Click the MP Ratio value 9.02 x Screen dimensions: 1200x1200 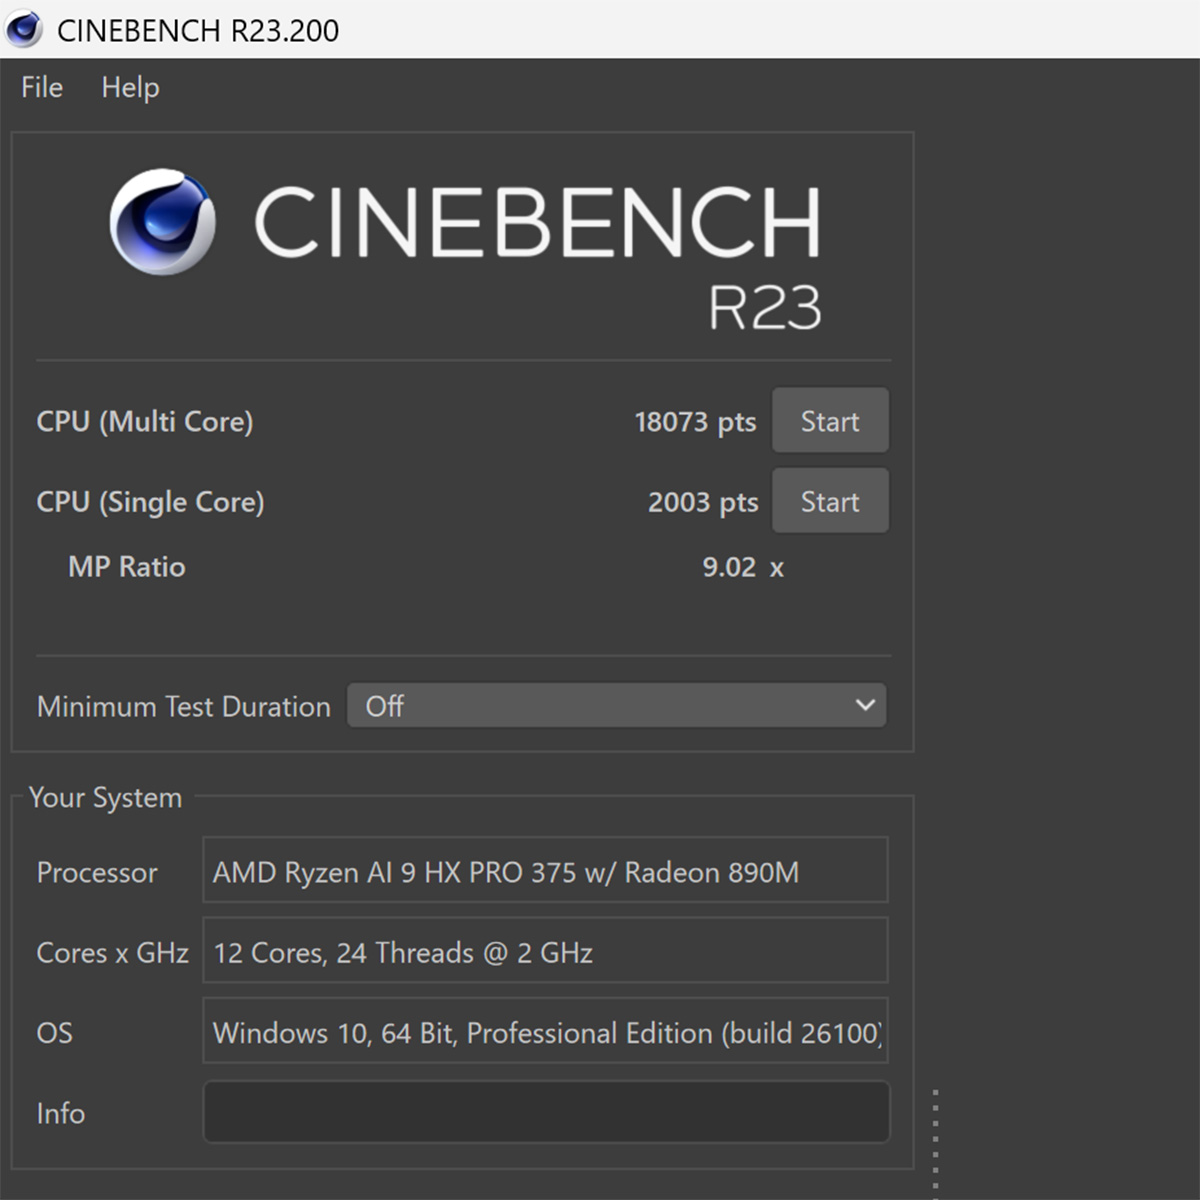point(743,567)
